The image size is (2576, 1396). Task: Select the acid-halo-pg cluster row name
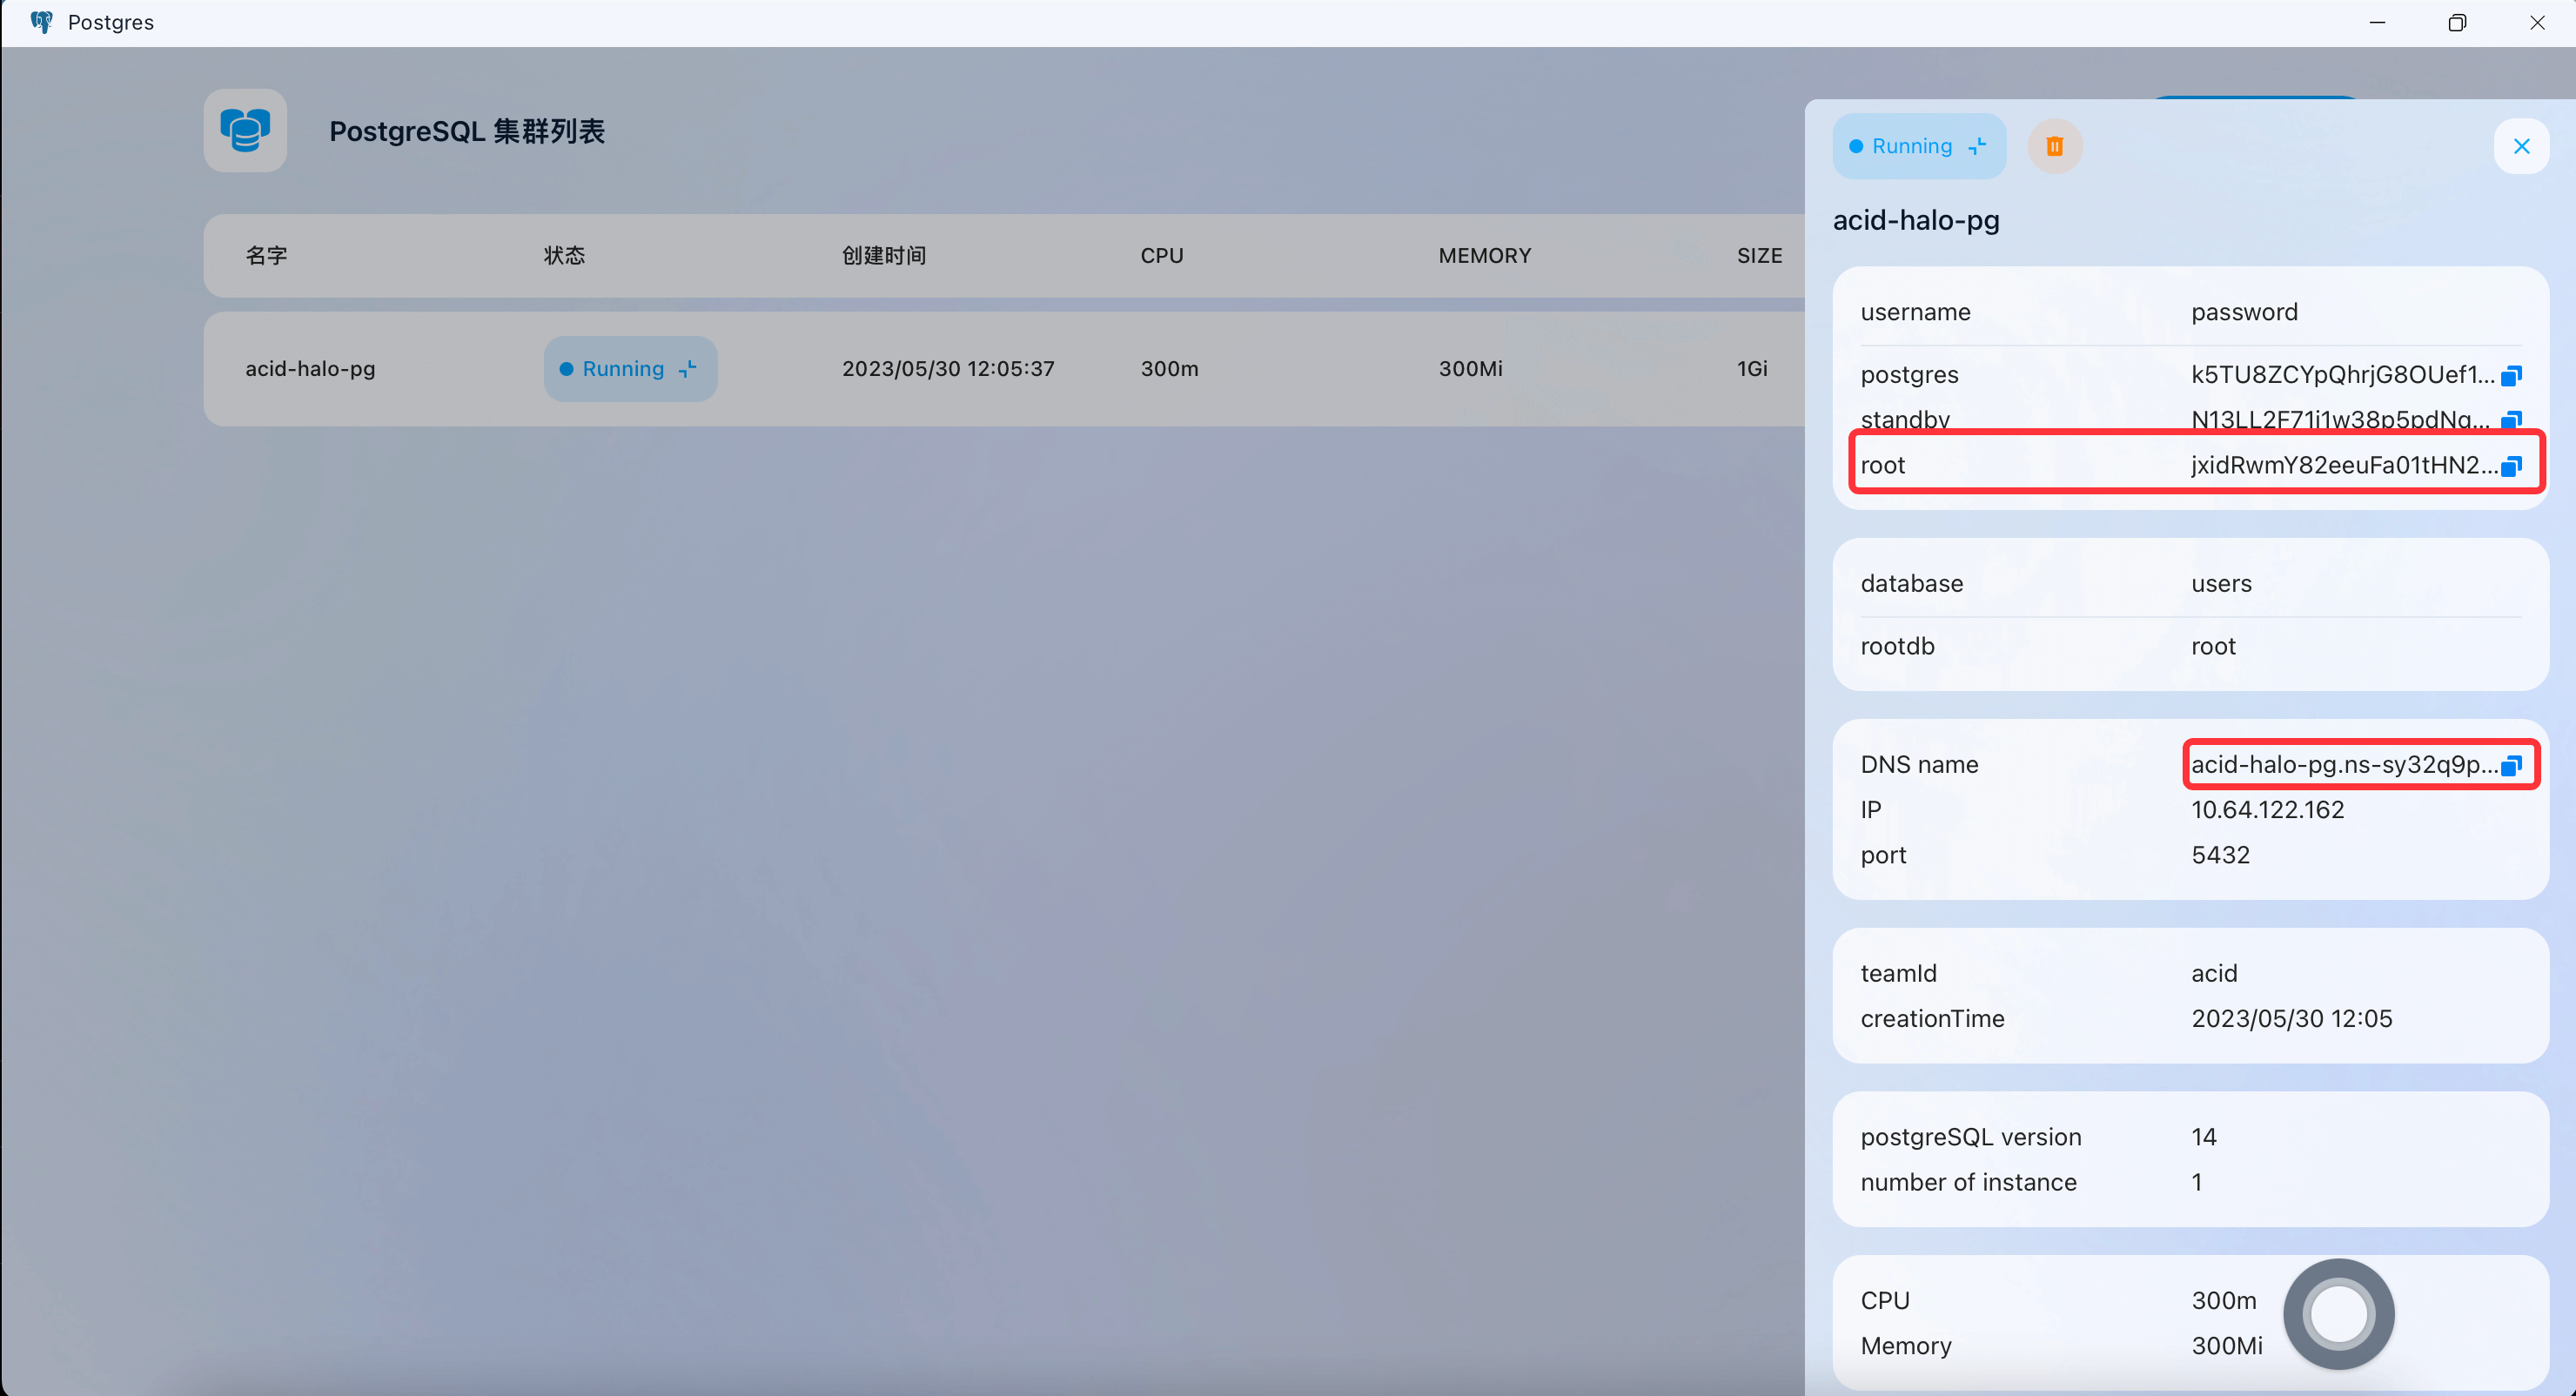(310, 369)
